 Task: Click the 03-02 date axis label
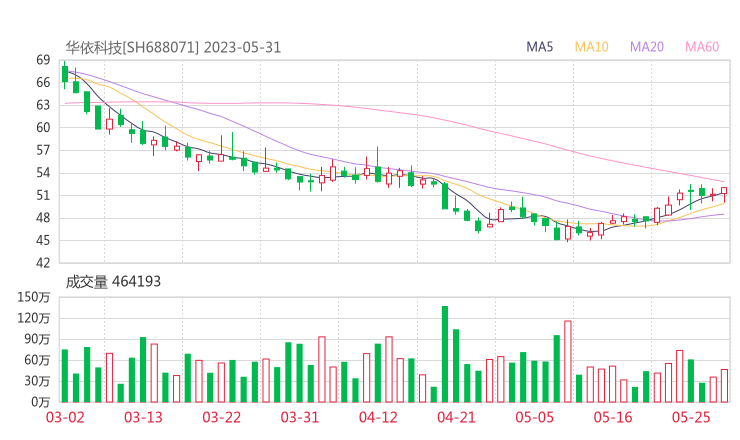[x=65, y=417]
